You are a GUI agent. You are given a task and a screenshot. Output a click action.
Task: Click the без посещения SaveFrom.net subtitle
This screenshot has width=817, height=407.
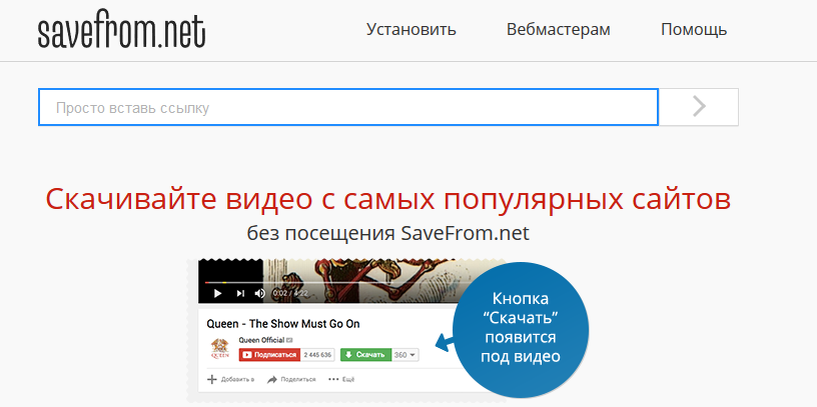click(388, 233)
